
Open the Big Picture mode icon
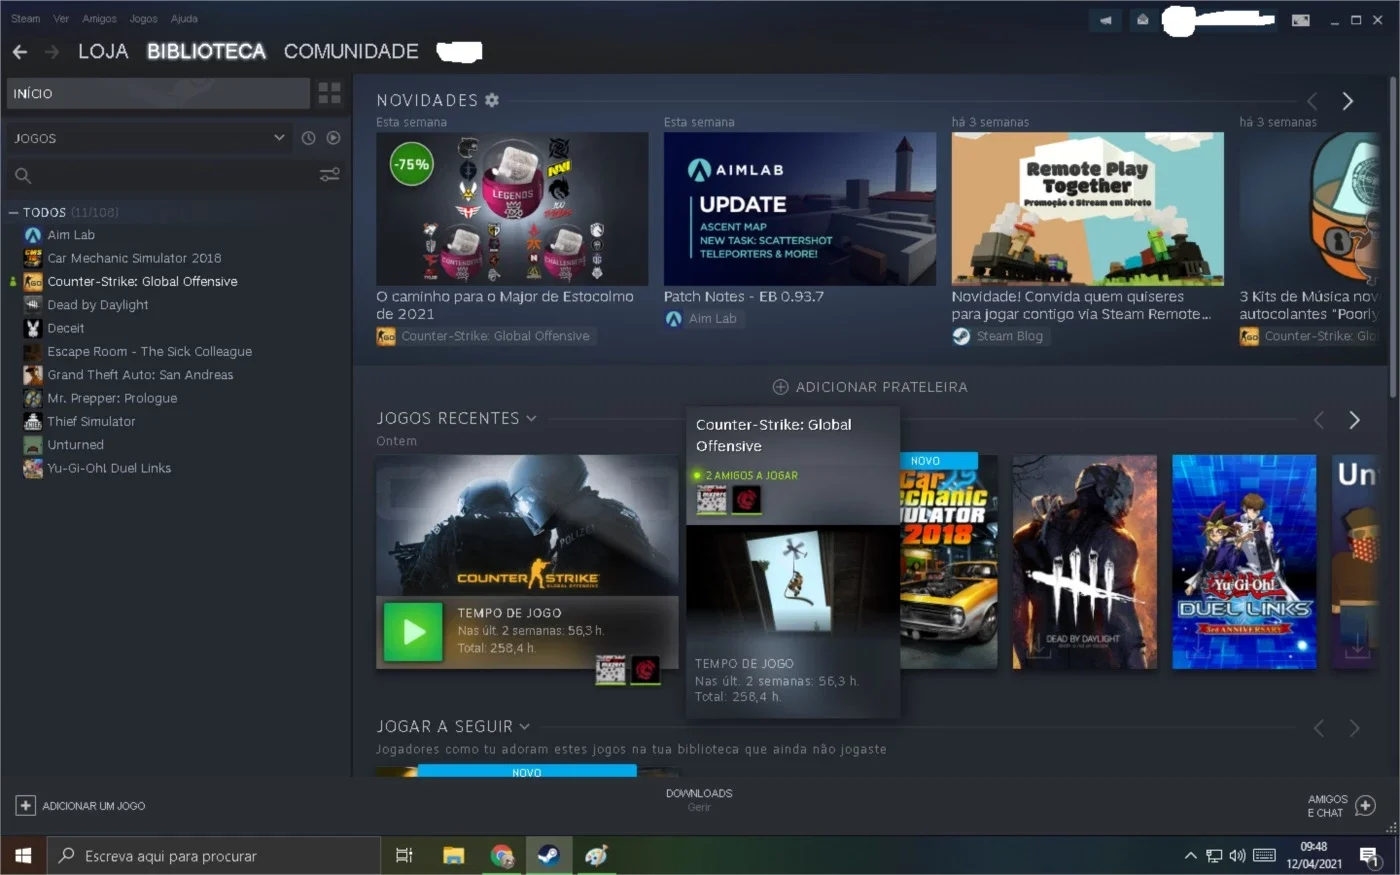point(1300,20)
